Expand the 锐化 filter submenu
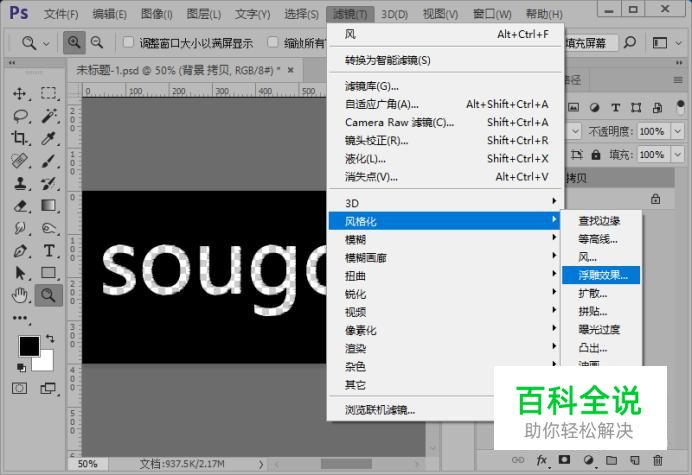692x475 pixels. pyautogui.click(x=445, y=294)
